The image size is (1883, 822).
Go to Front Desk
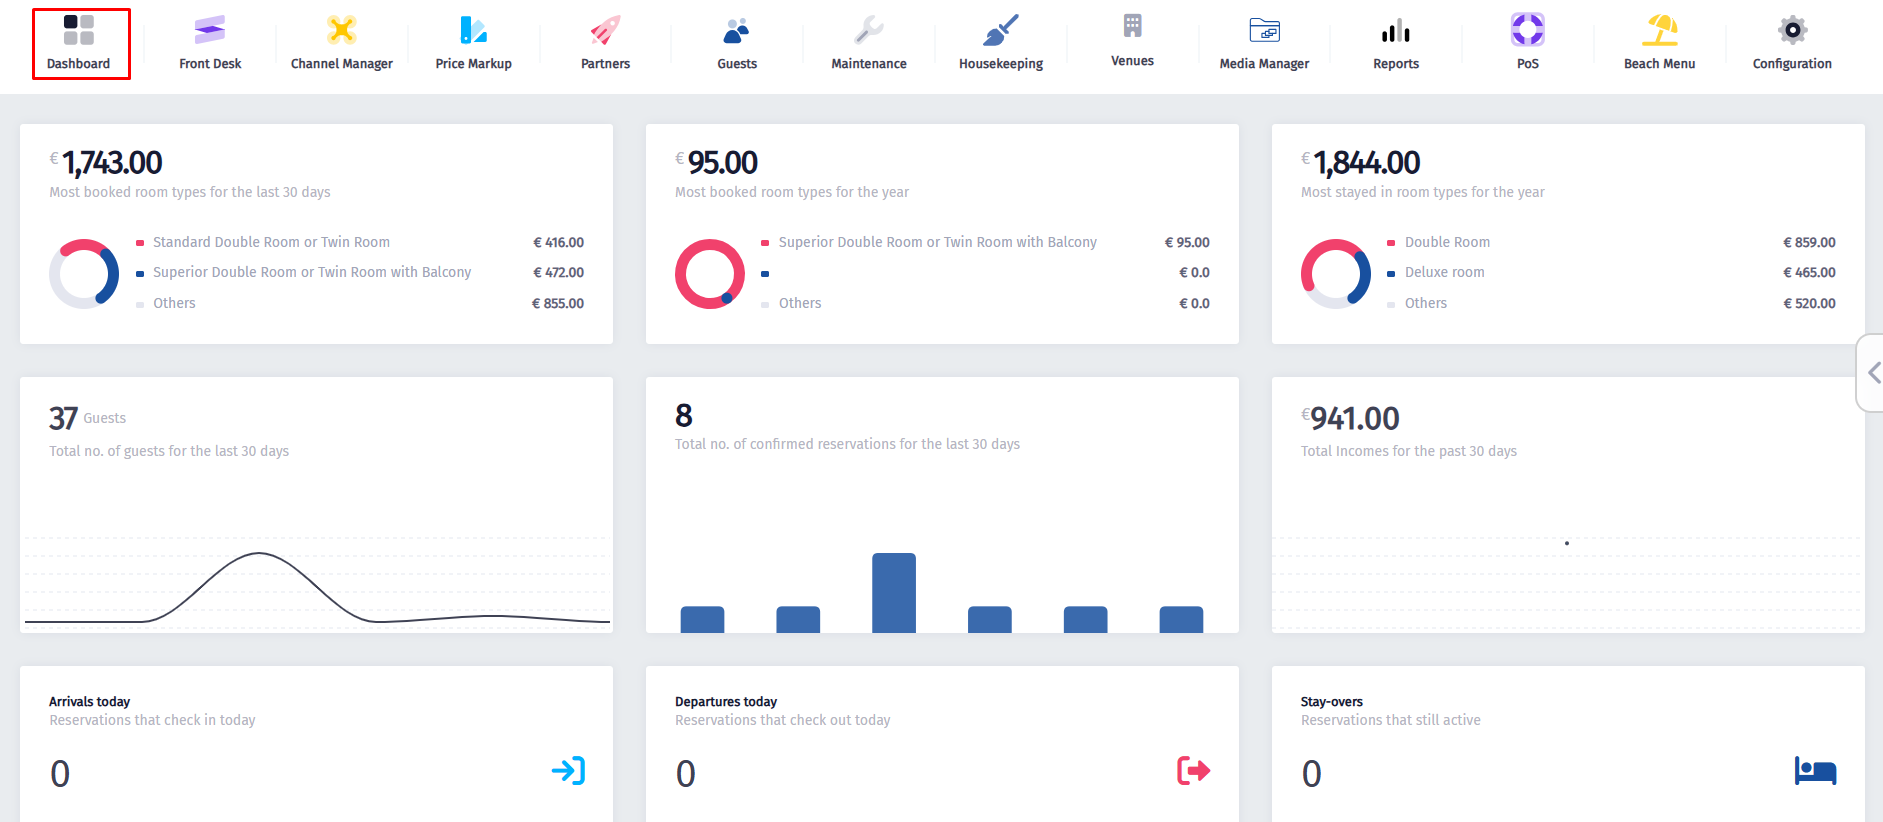[210, 43]
